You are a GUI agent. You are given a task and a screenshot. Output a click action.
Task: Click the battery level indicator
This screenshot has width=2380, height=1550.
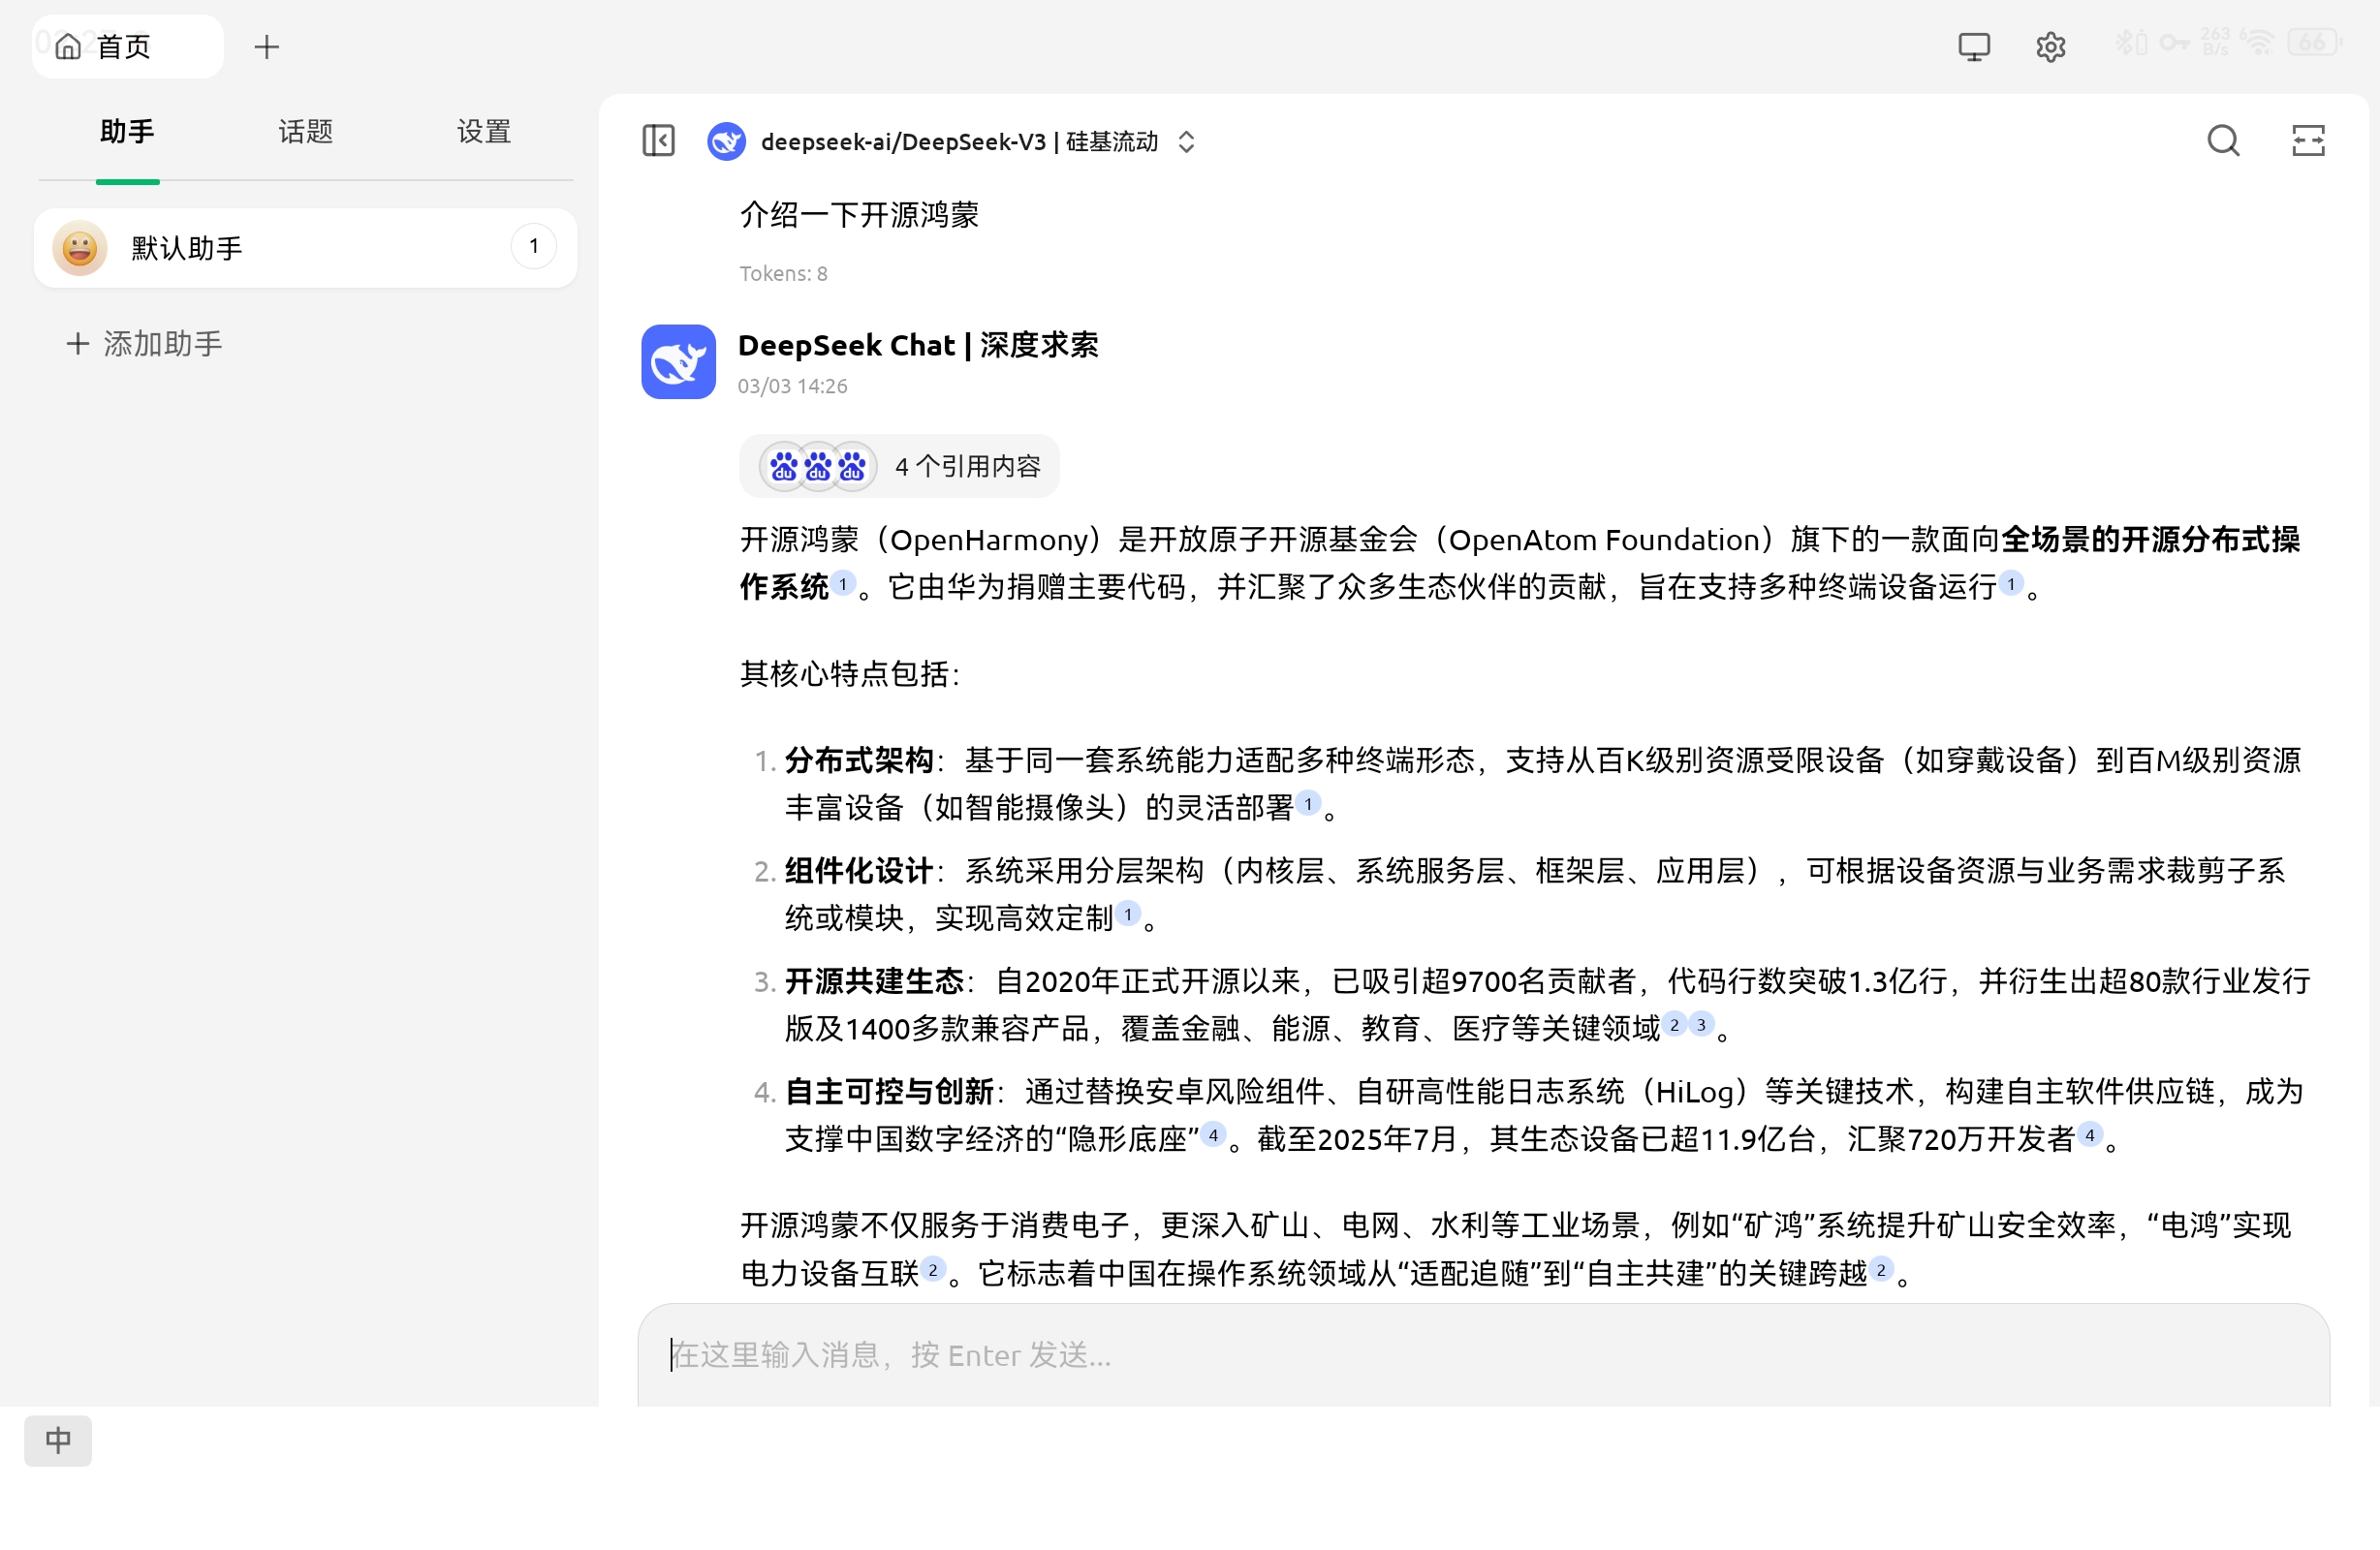coord(2314,42)
